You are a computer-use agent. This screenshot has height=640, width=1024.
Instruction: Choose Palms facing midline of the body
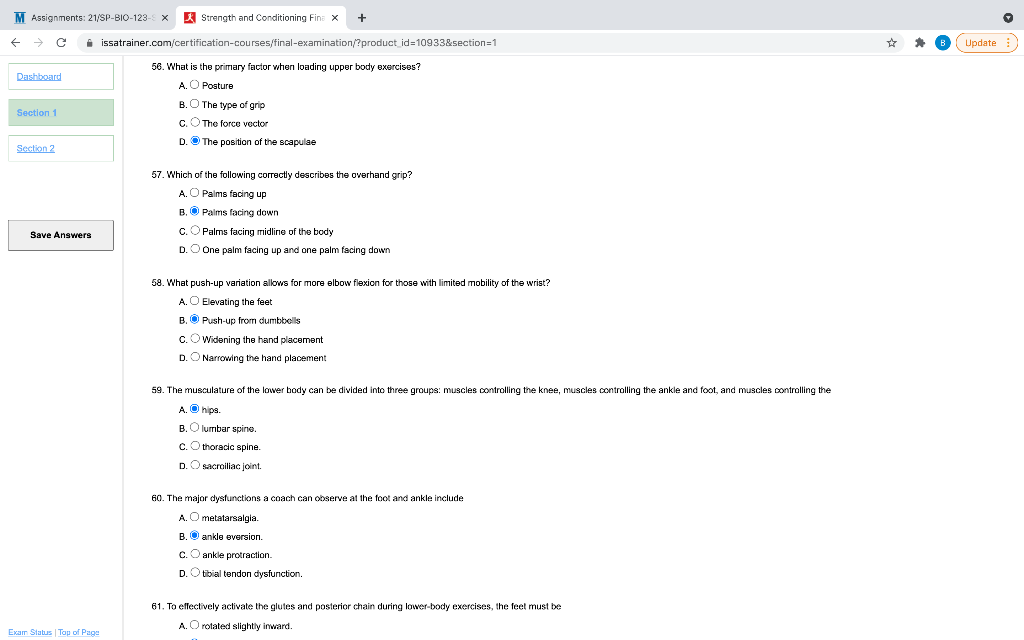coord(195,230)
